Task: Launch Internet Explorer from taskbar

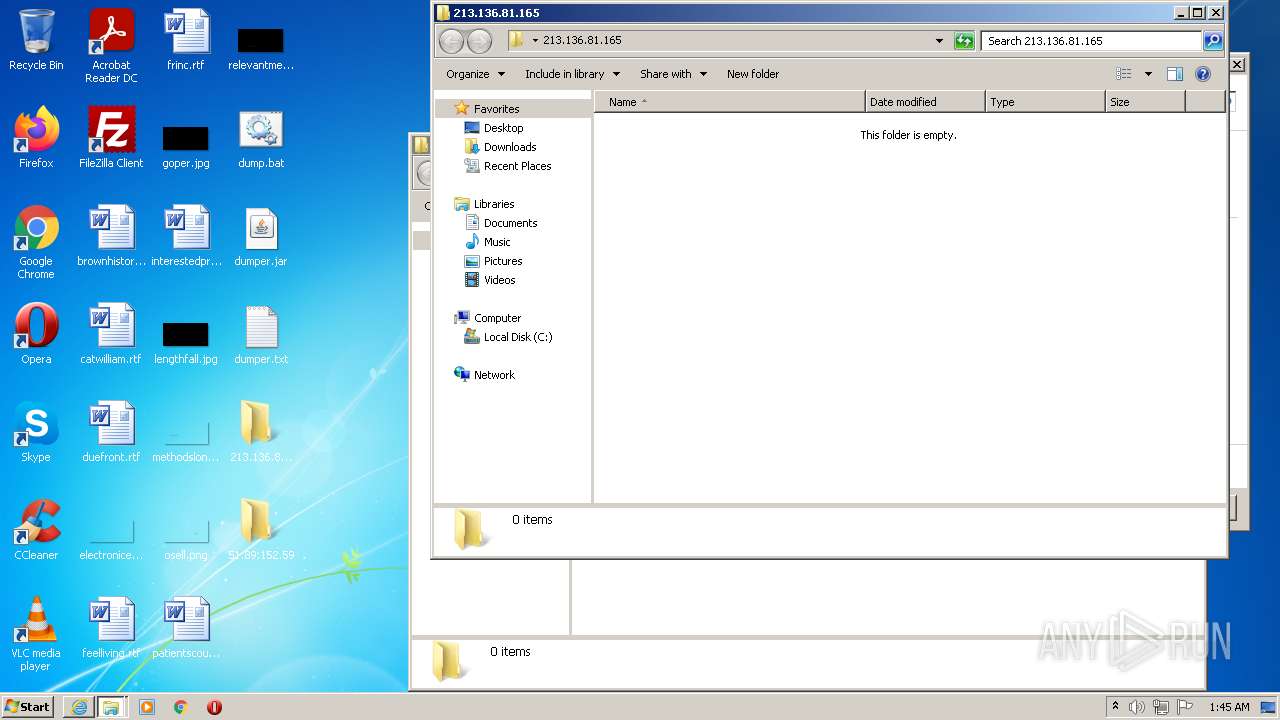Action: point(79,707)
